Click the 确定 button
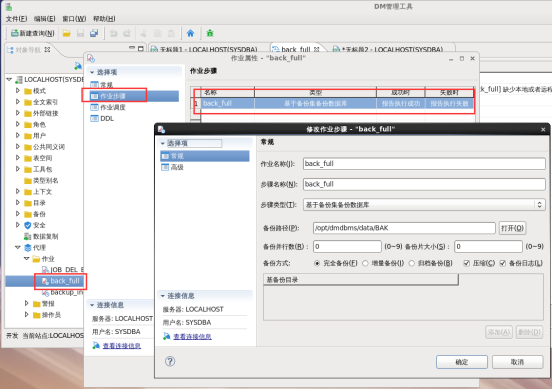 [x=462, y=362]
